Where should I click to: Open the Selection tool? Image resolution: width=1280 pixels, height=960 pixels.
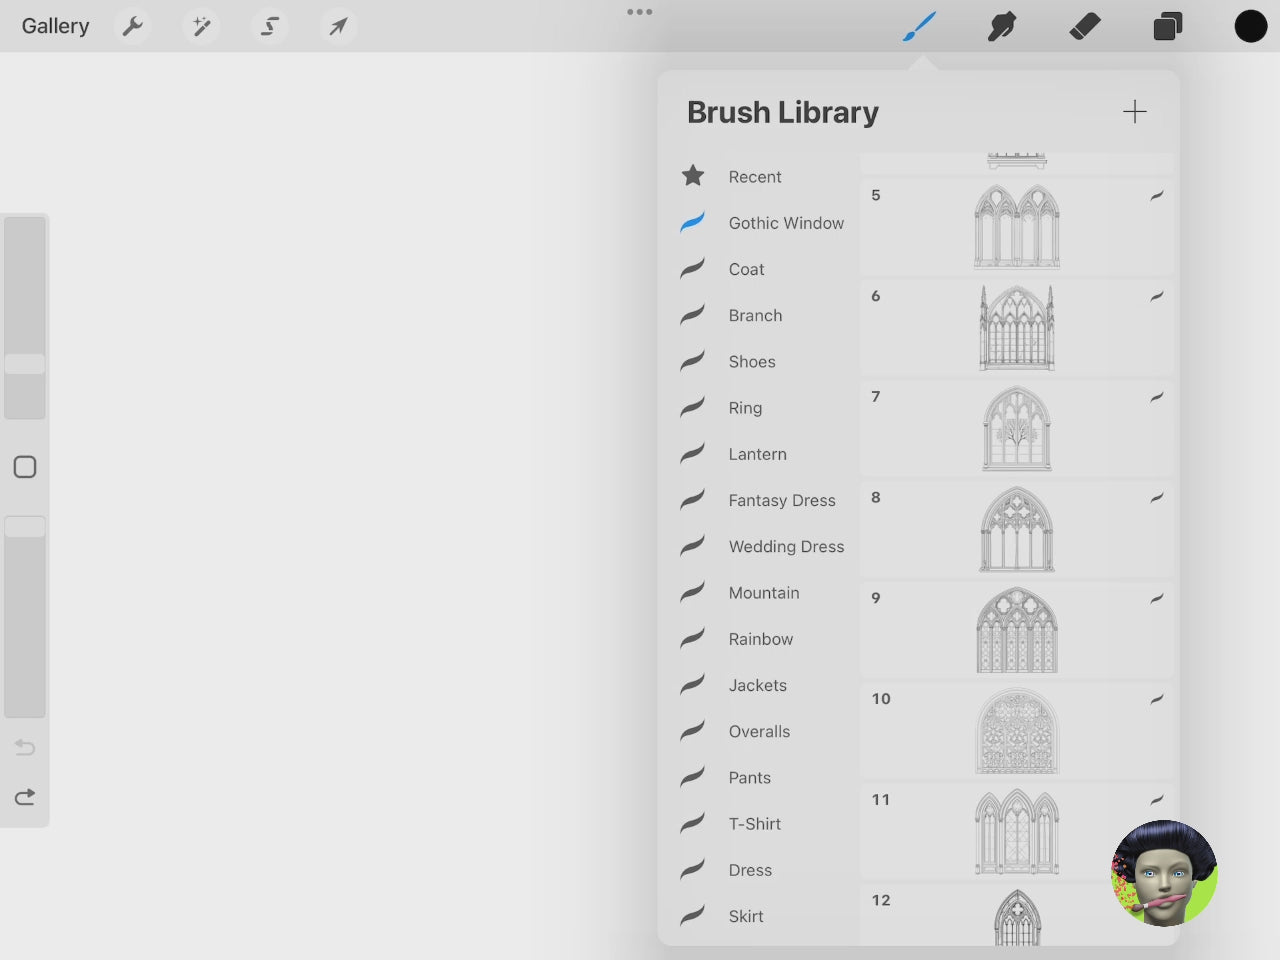pyautogui.click(x=269, y=26)
